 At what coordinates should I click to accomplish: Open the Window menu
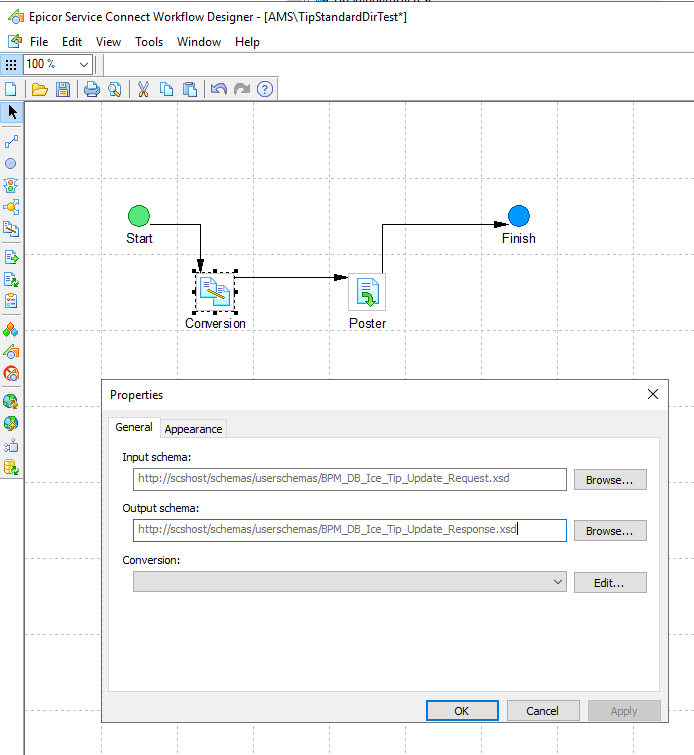(199, 42)
